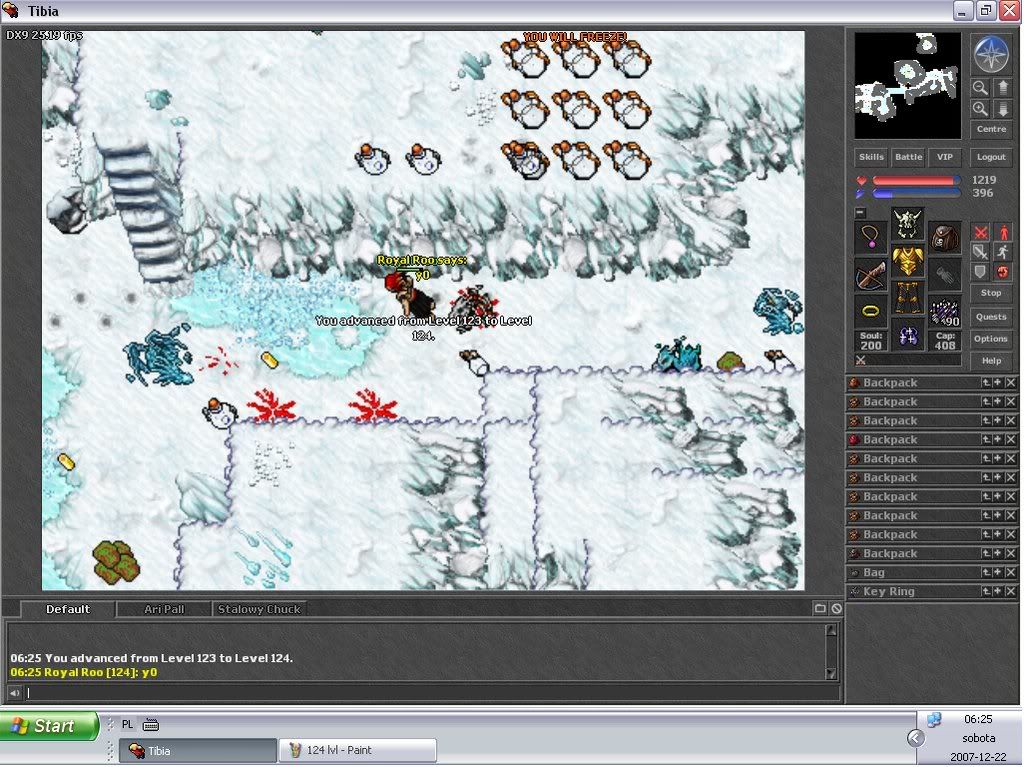Toggle secure mode
The image size is (1024, 767).
coord(1002,272)
